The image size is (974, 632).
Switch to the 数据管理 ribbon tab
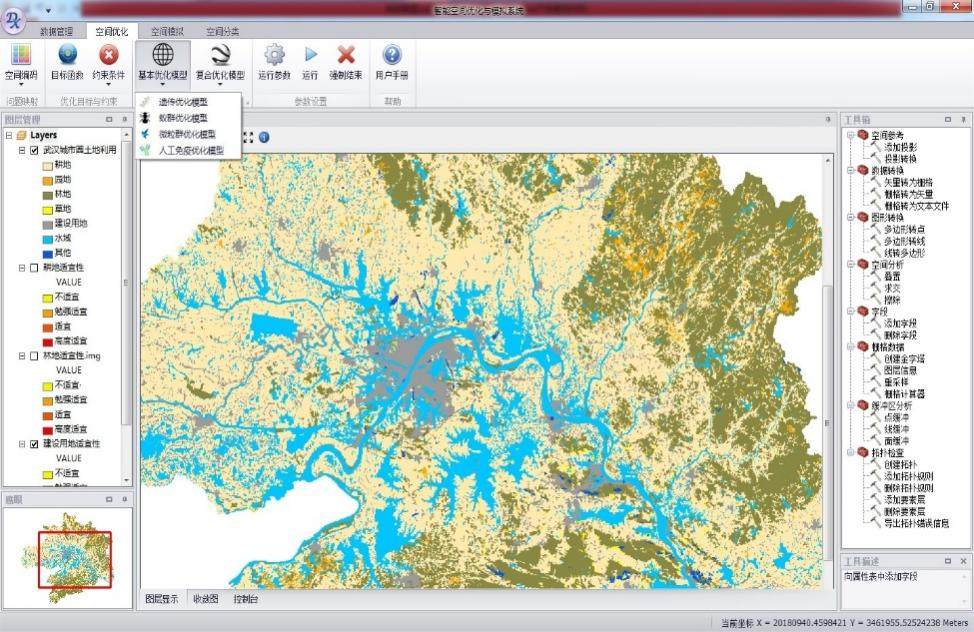coord(56,32)
